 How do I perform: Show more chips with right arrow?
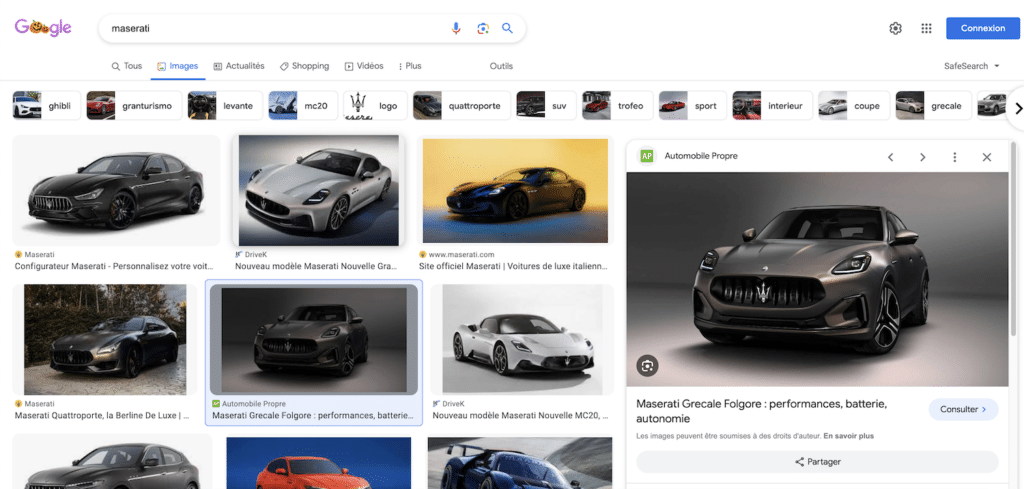click(x=1017, y=108)
